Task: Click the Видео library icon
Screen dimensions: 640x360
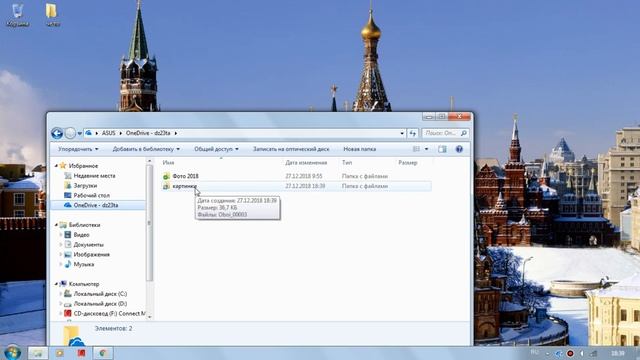Action: click(68, 235)
